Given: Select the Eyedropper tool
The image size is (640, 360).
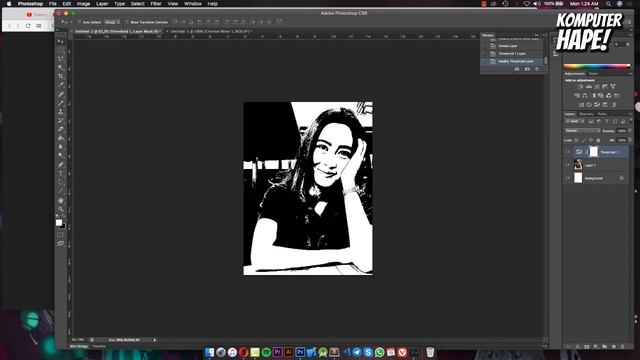Looking at the screenshot, I should pos(60,85).
